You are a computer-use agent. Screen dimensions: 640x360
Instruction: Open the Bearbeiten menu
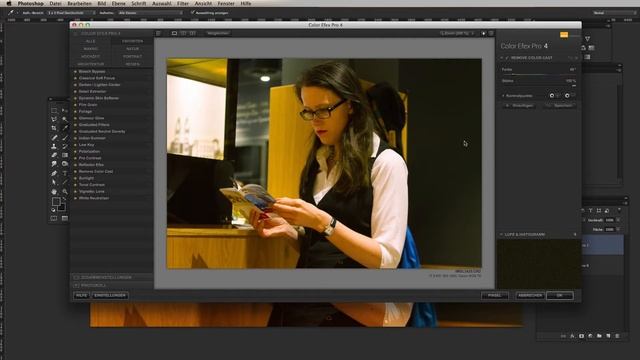point(79,3)
